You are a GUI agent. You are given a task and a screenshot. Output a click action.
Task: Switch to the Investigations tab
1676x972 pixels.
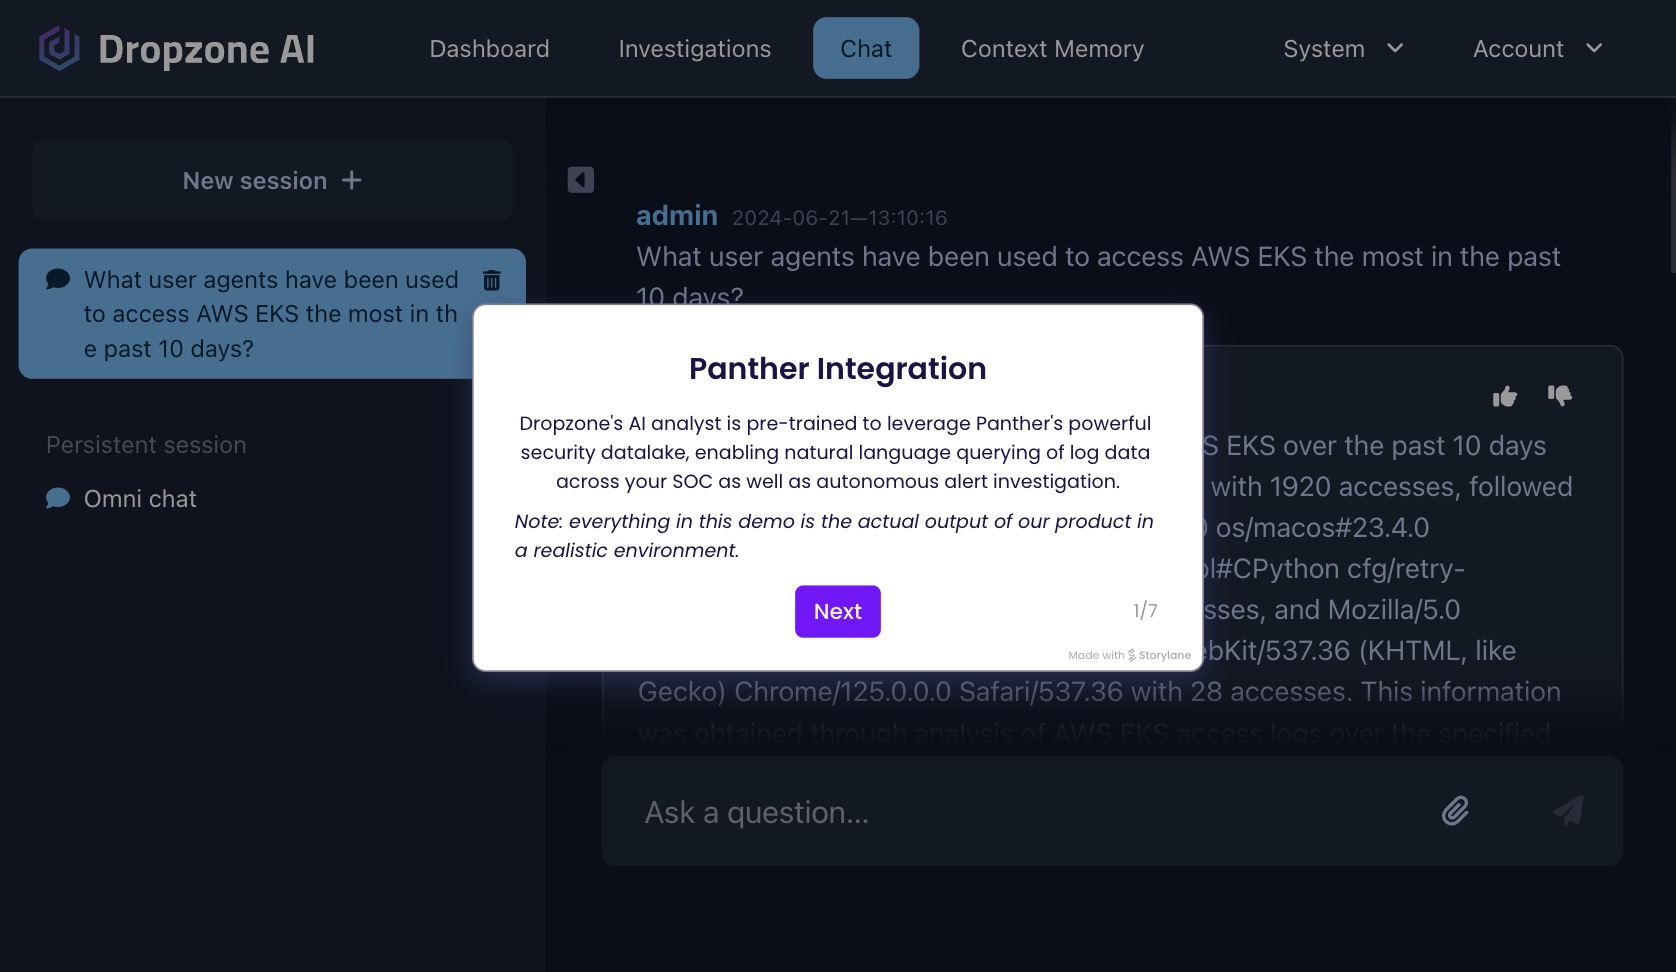point(695,48)
